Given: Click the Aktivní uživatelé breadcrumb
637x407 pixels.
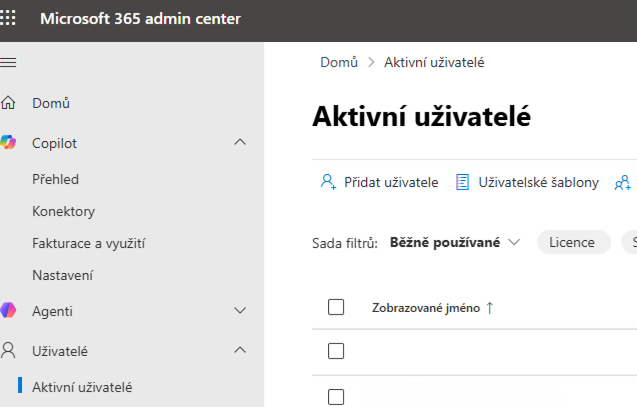Looking at the screenshot, I should click(x=434, y=63).
